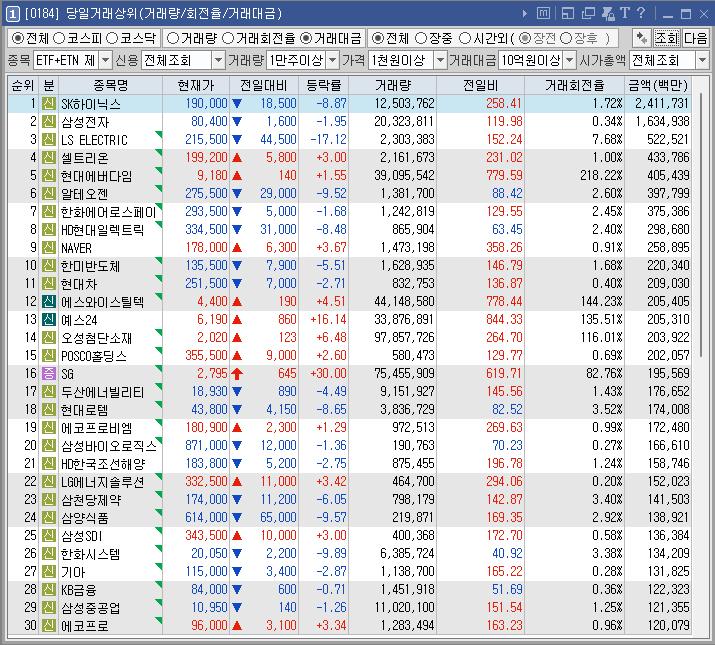Screen dimensions: 715x645
Task: Select the 장중 session radio button
Action: coord(421,38)
